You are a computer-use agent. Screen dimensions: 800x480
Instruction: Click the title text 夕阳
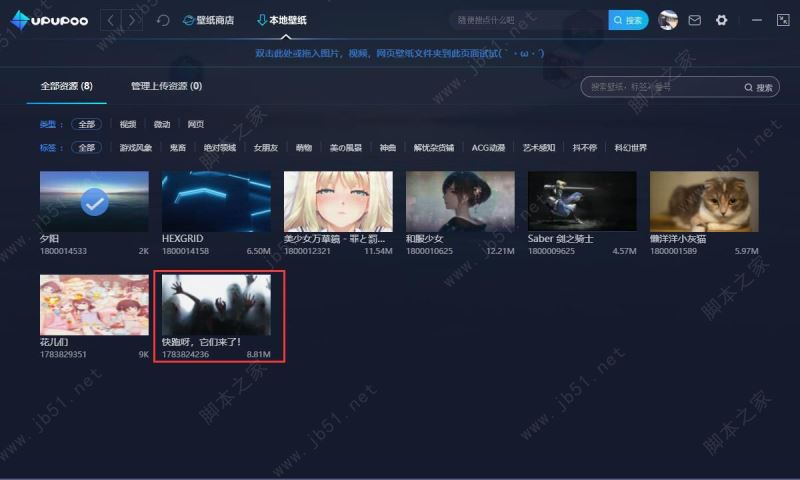(x=49, y=238)
